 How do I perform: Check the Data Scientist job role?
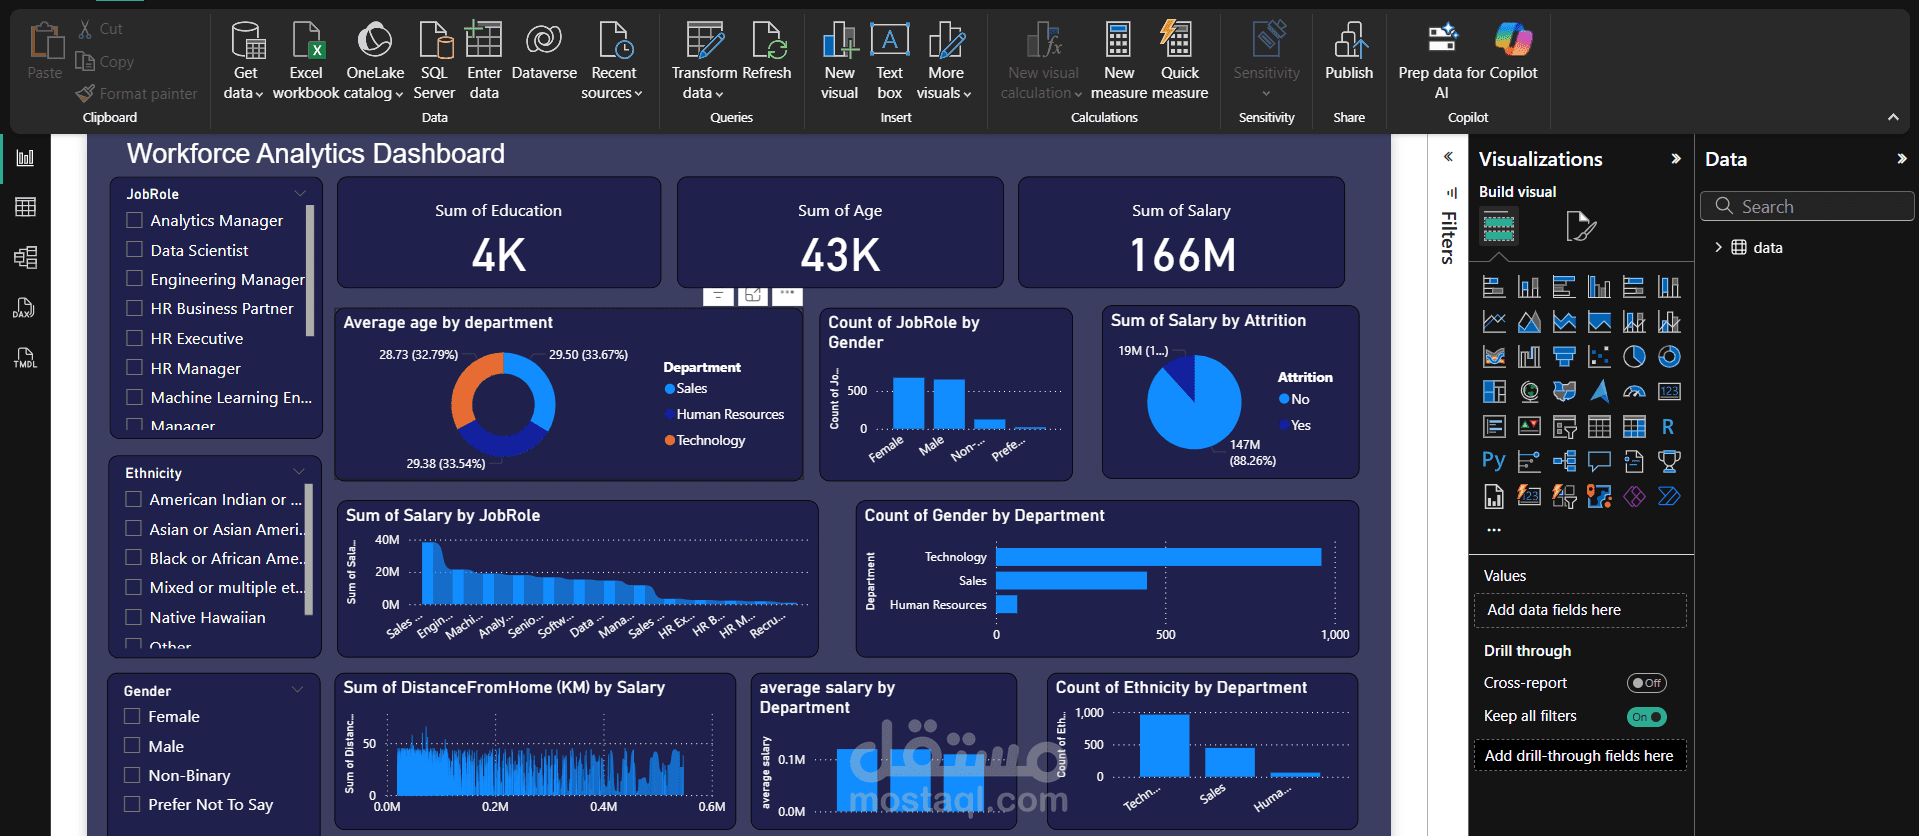[135, 250]
